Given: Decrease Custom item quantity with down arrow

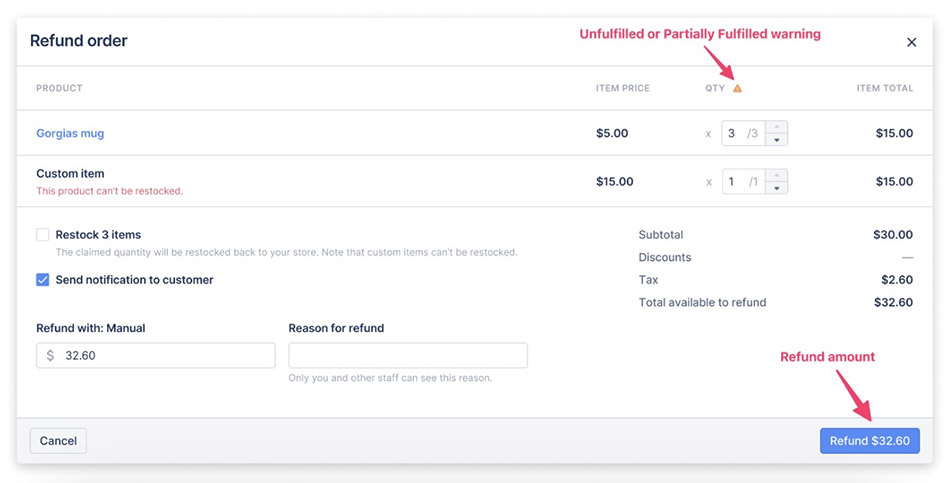Looking at the screenshot, I should [x=777, y=188].
